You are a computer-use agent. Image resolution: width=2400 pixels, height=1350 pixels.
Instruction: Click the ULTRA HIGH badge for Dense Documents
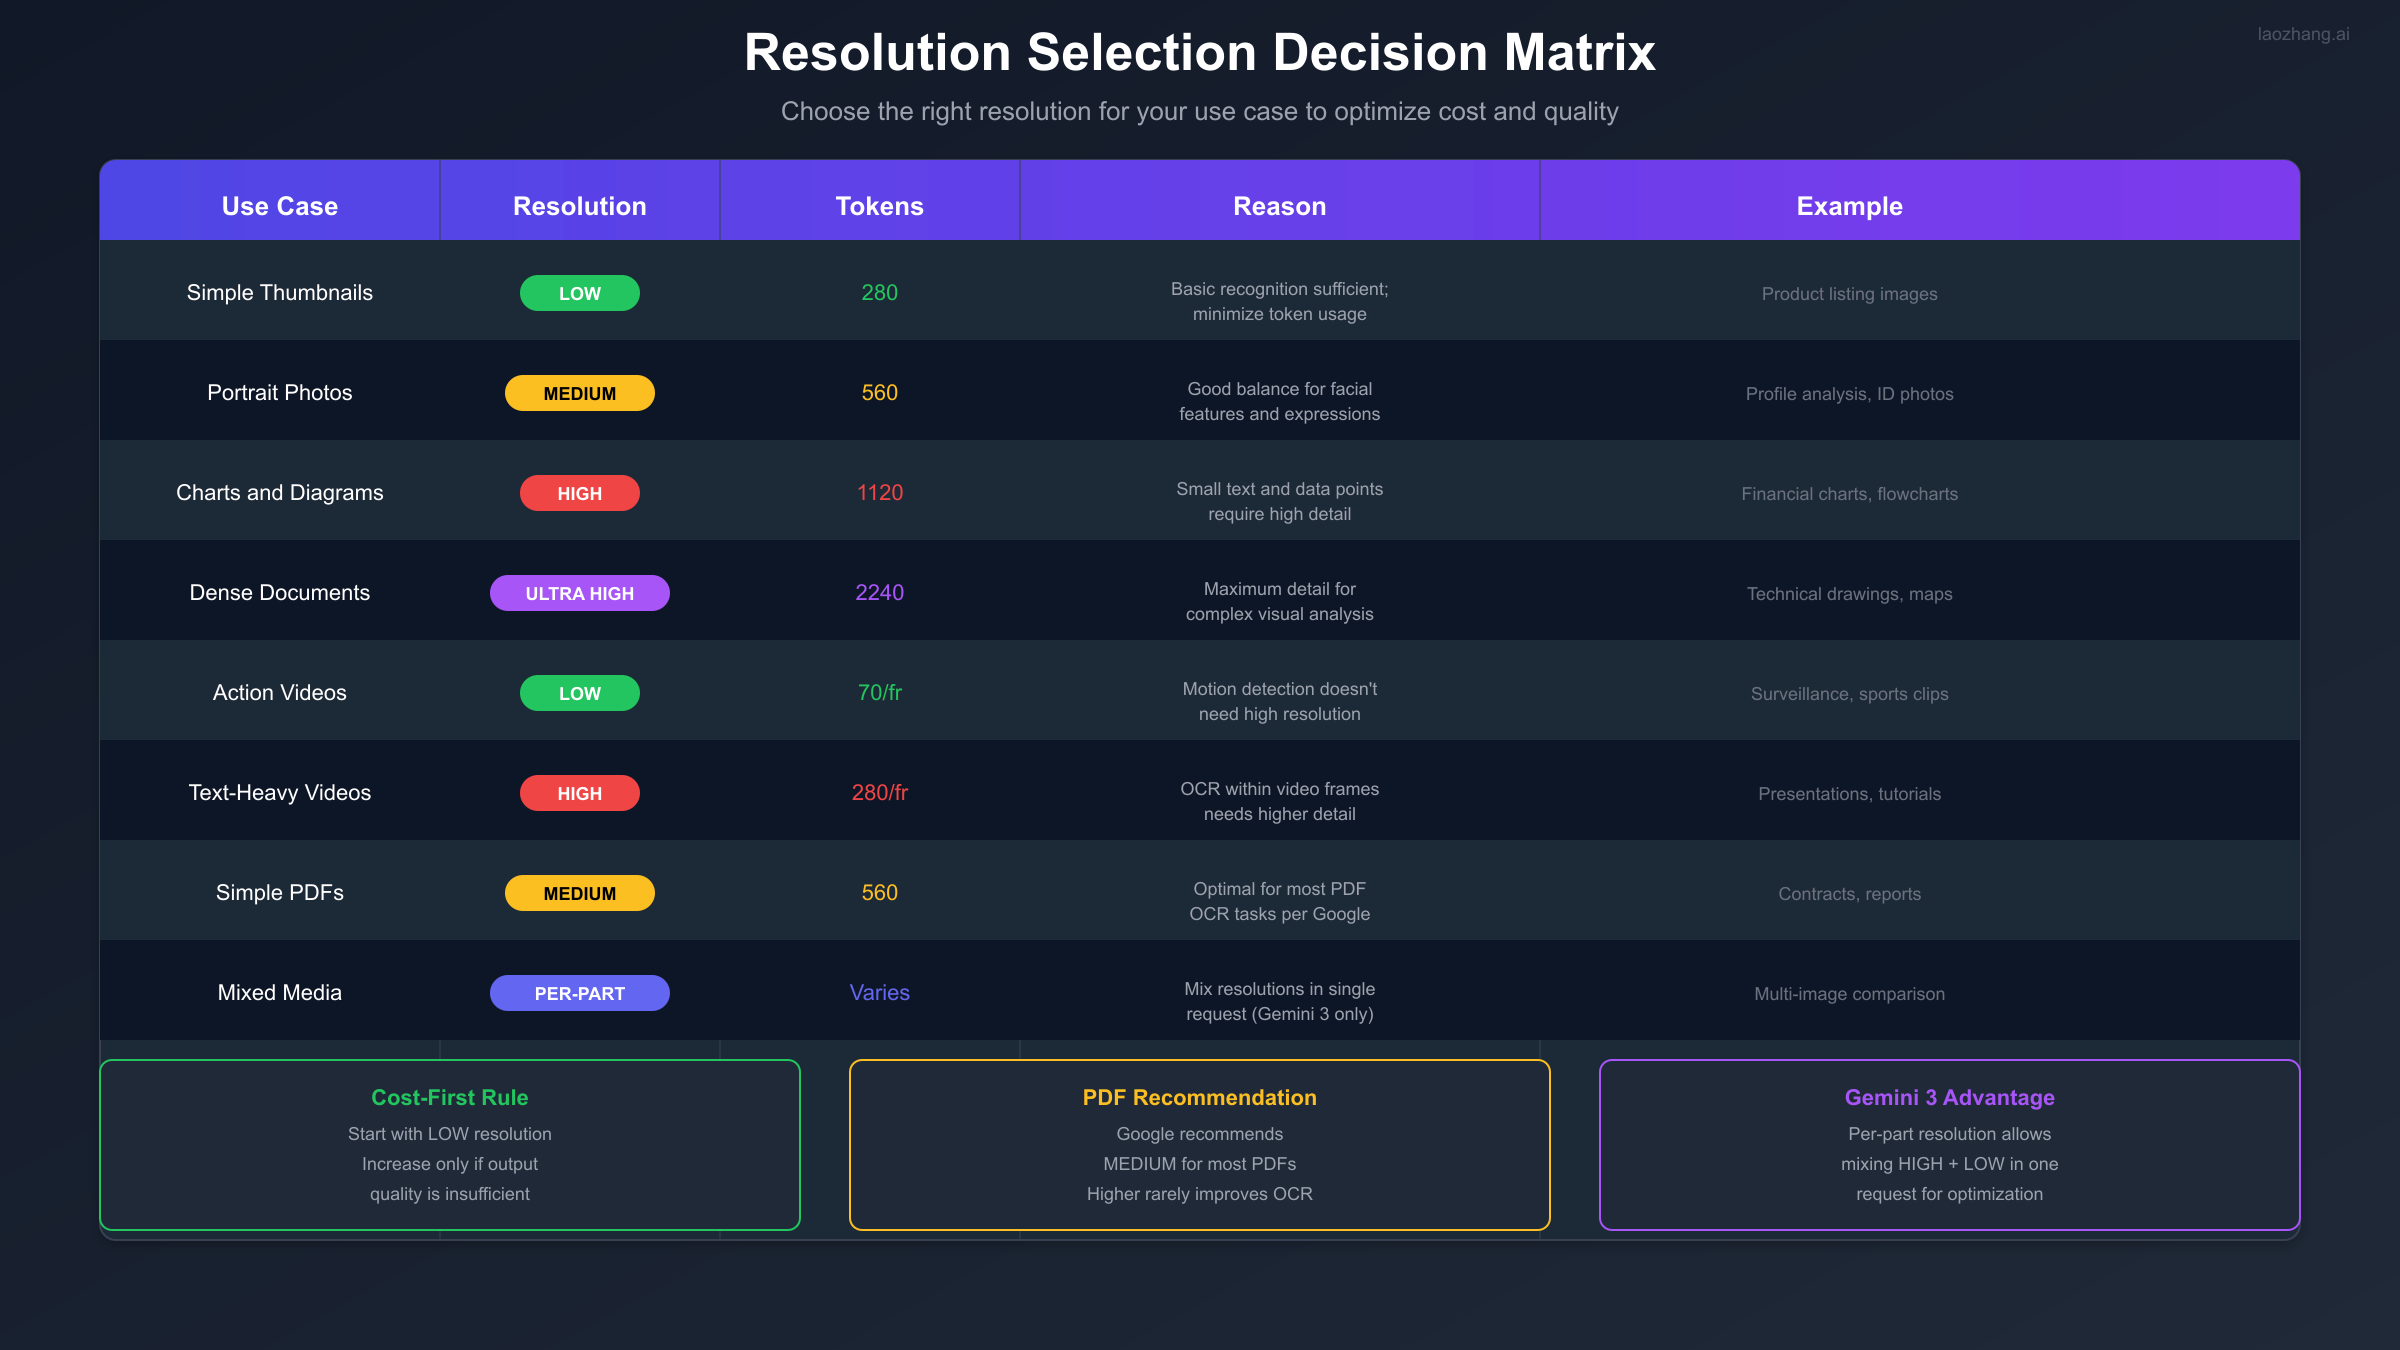[579, 592]
